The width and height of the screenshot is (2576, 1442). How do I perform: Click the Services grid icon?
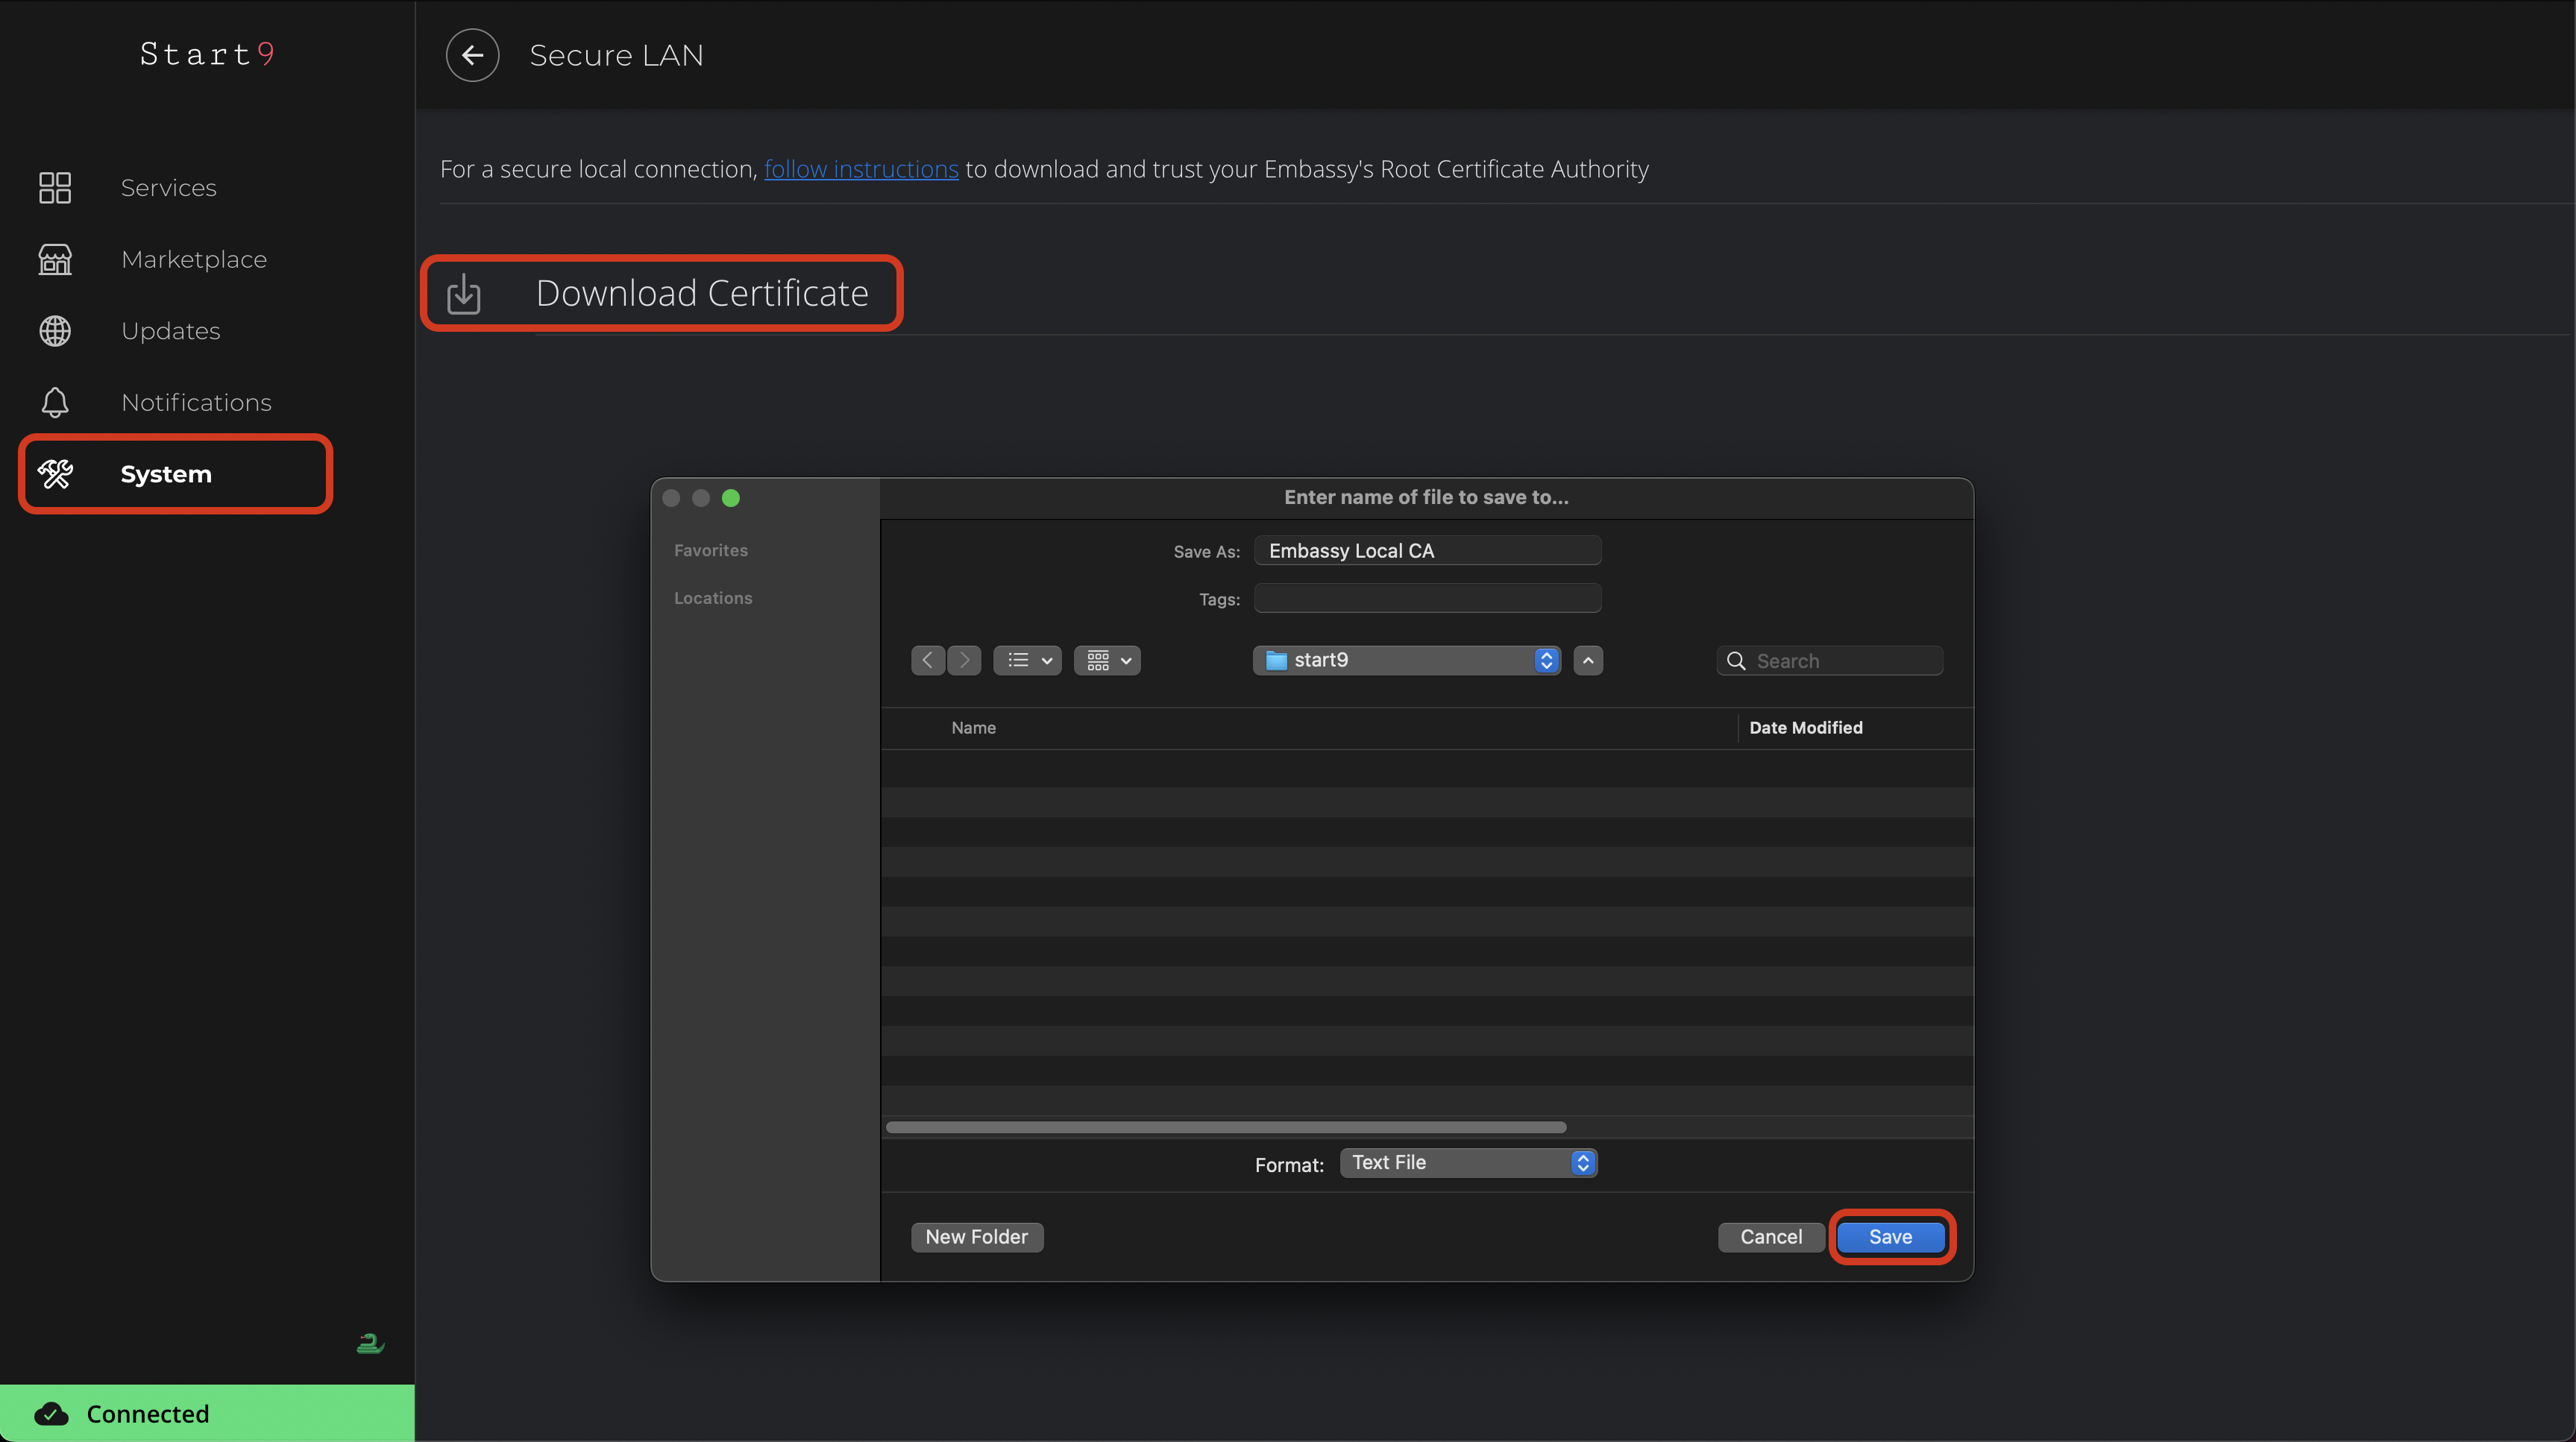[x=55, y=188]
